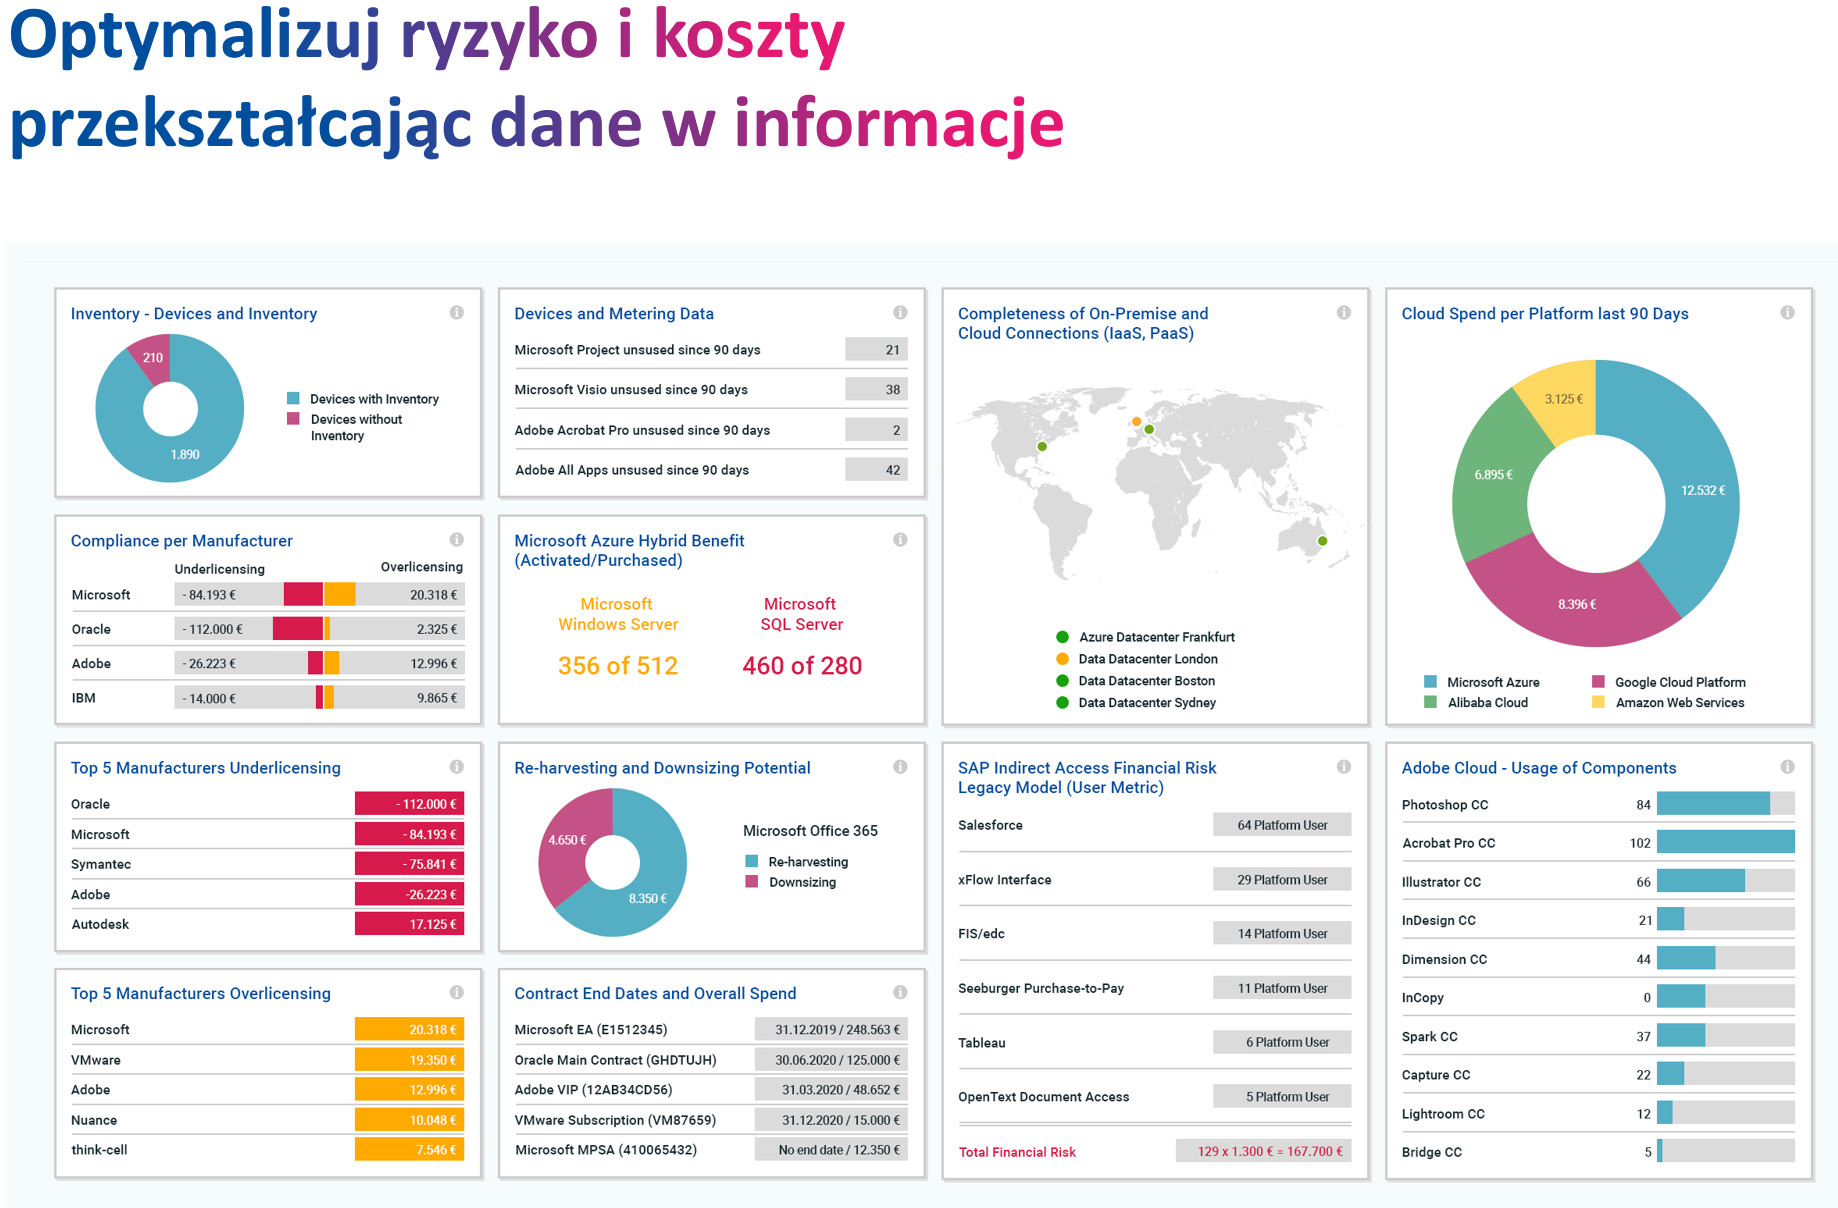This screenshot has height=1208, width=1838.
Task: Open info icon on Devices and Metering Data
Action: pyautogui.click(x=900, y=313)
